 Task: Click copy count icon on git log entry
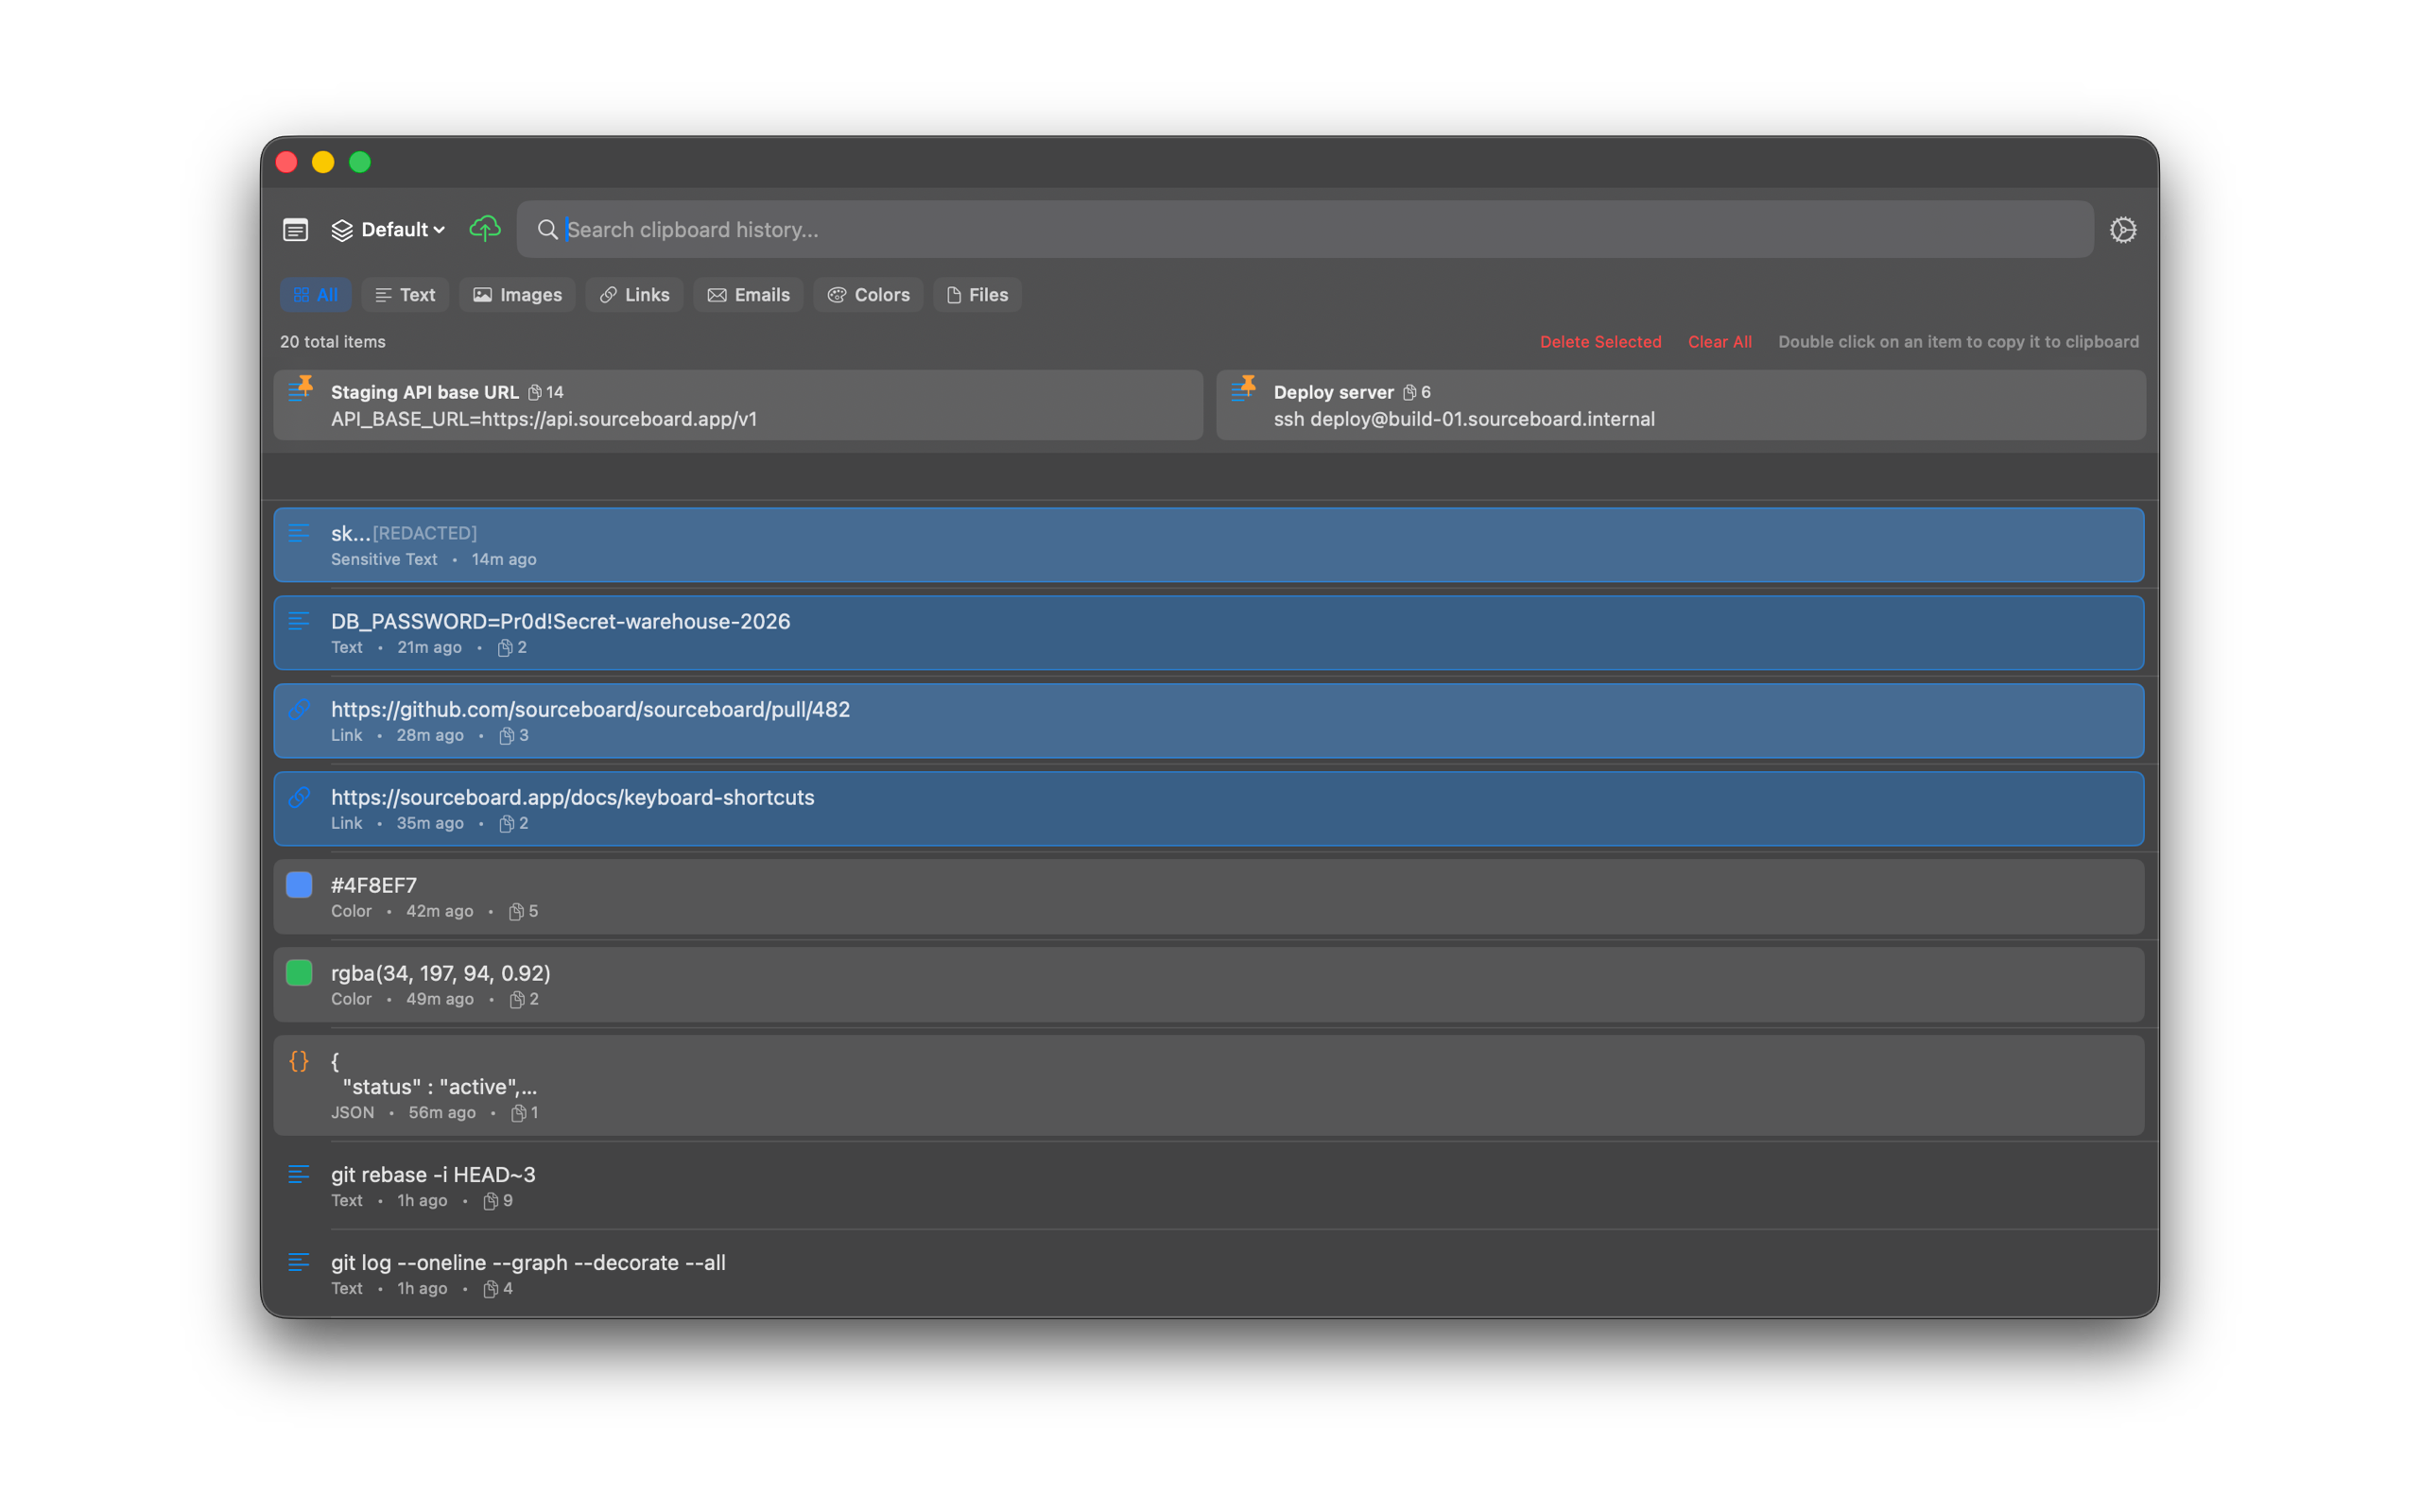[490, 1289]
